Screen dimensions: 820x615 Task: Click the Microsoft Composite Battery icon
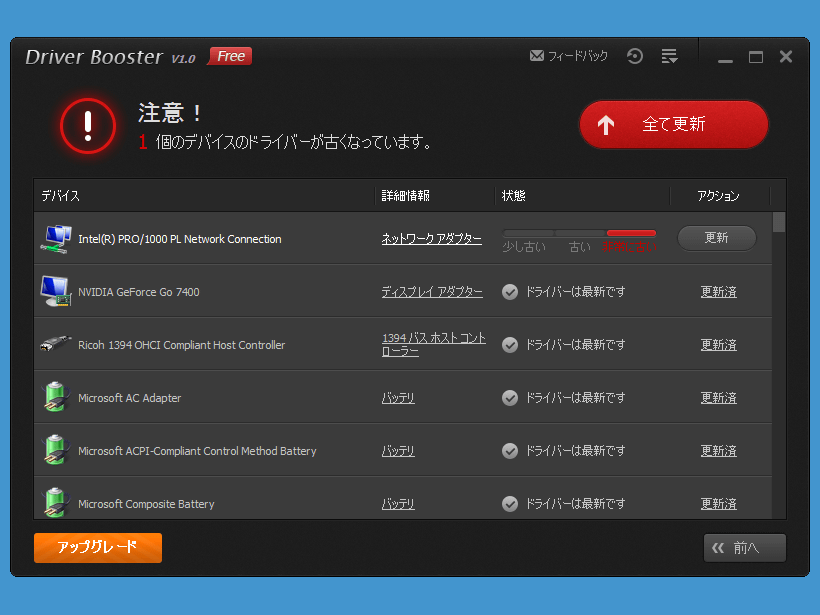[x=55, y=503]
